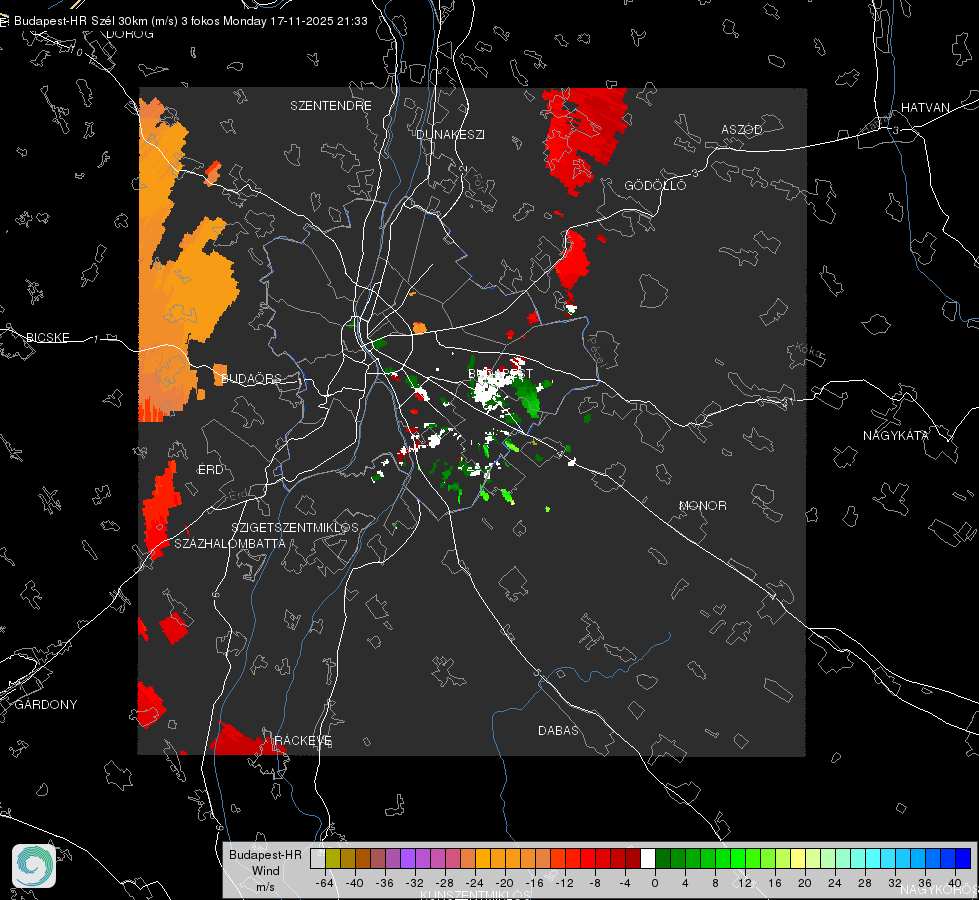Screen dimensions: 979x900
Task: Click the positive 28 legend value
Action: coord(865,883)
